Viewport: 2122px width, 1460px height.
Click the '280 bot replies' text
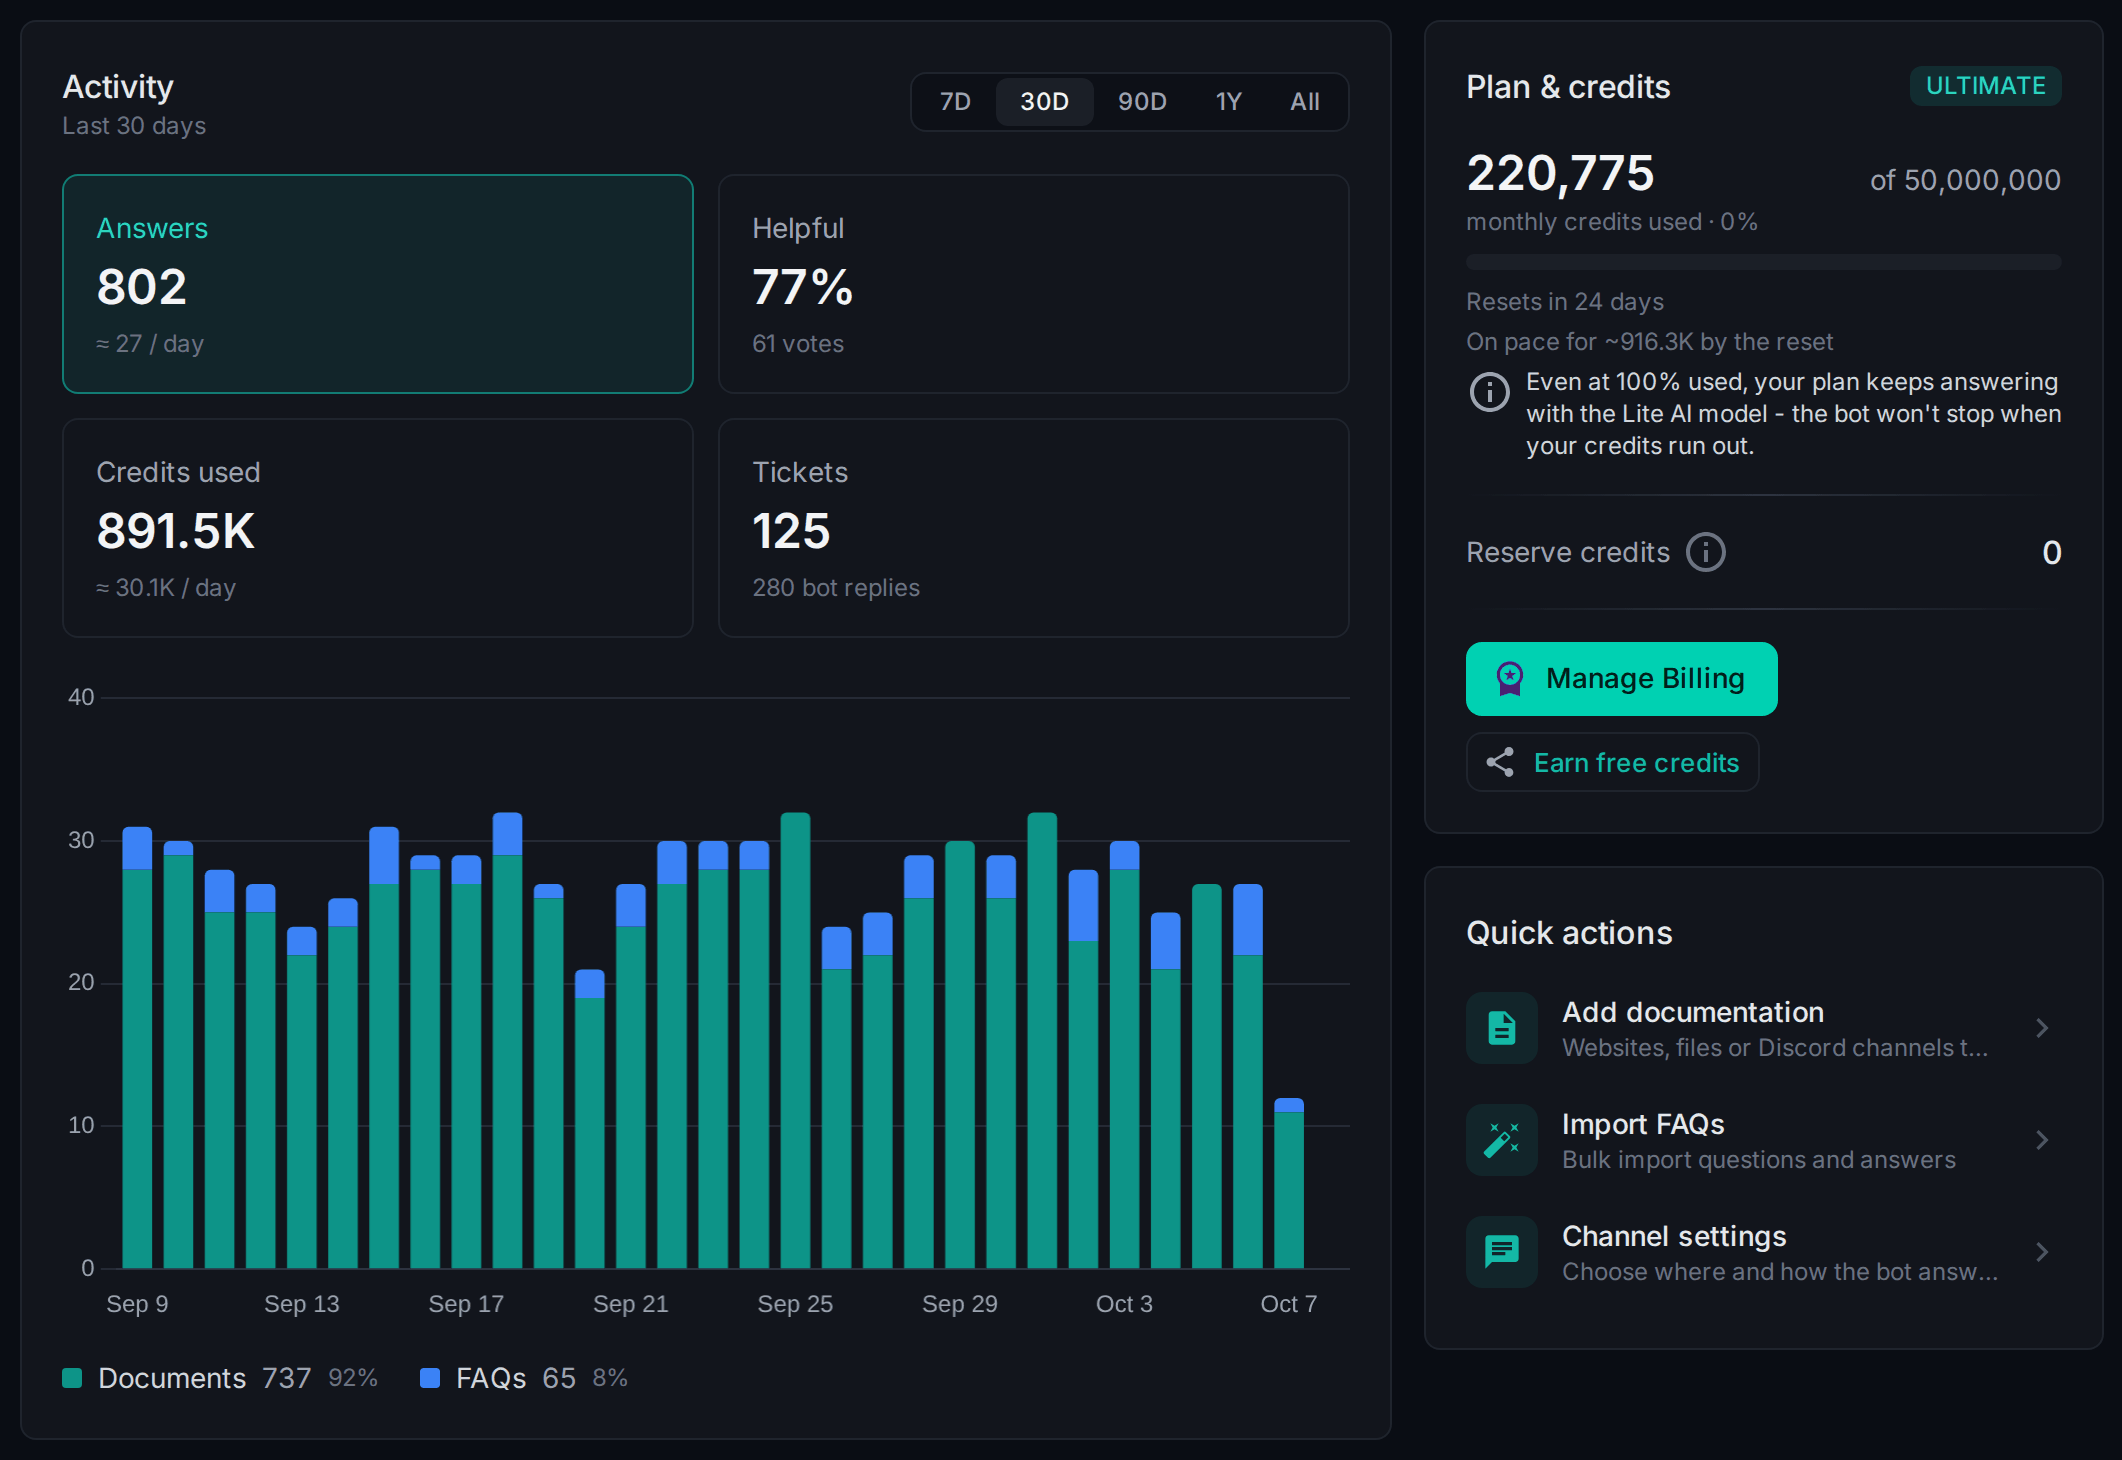836,588
